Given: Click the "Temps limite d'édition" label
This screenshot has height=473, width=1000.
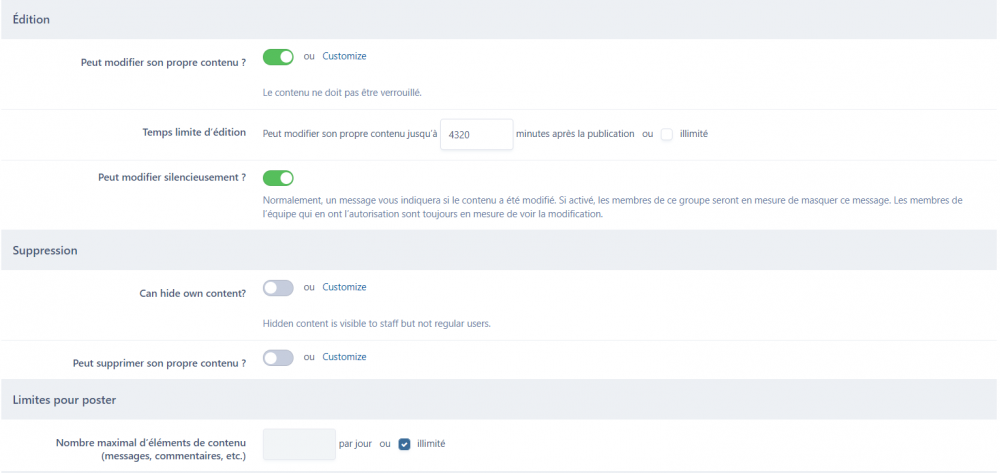Looking at the screenshot, I should click(x=195, y=132).
